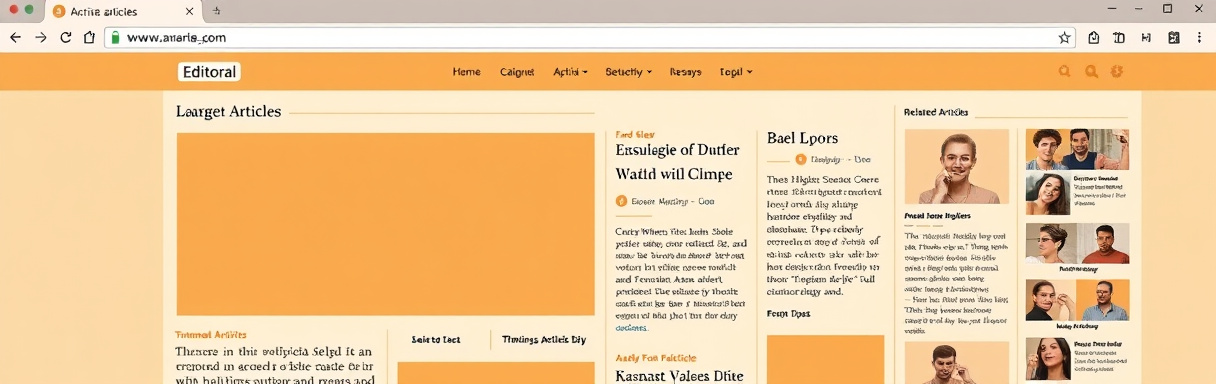
Task: Expand the 'Setuctiy' dropdown menu
Action: point(628,72)
